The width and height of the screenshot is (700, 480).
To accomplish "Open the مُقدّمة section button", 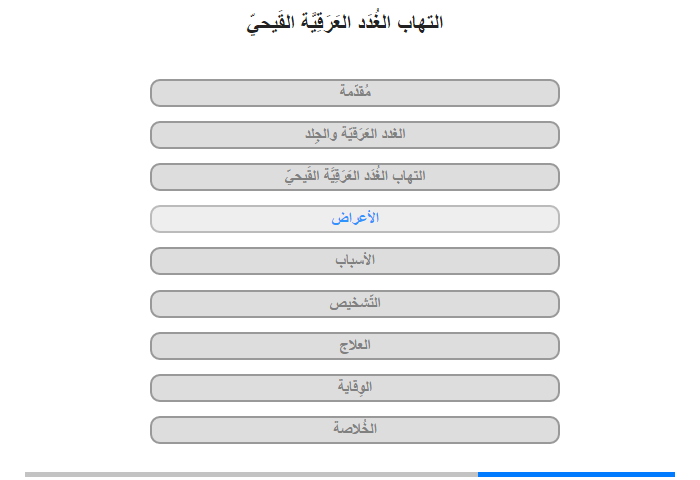I will tap(355, 93).
